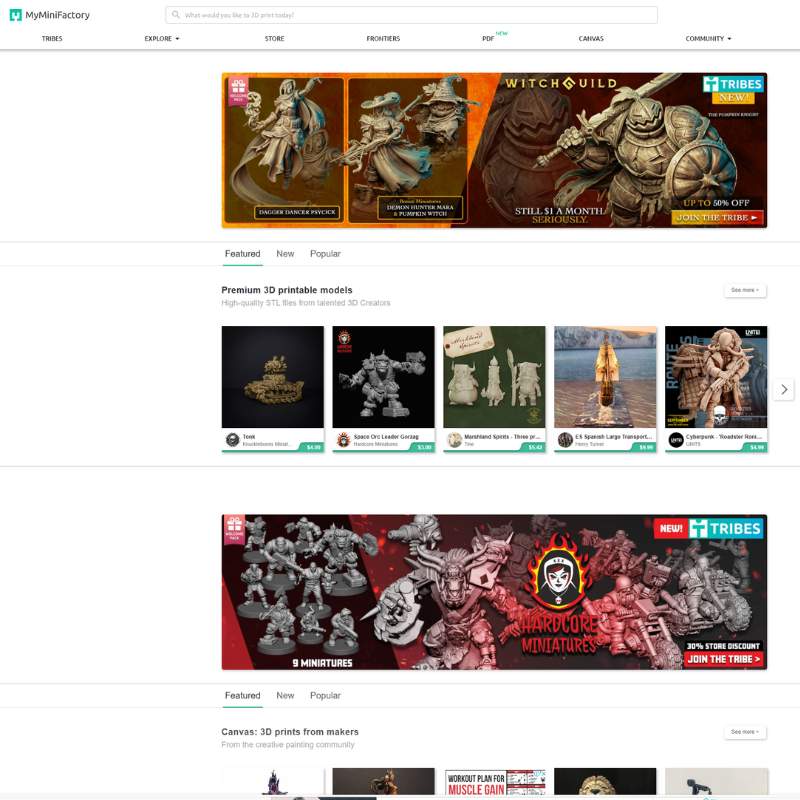Image resolution: width=800 pixels, height=800 pixels.
Task: Expand the Community dropdown menu
Action: tap(708, 39)
